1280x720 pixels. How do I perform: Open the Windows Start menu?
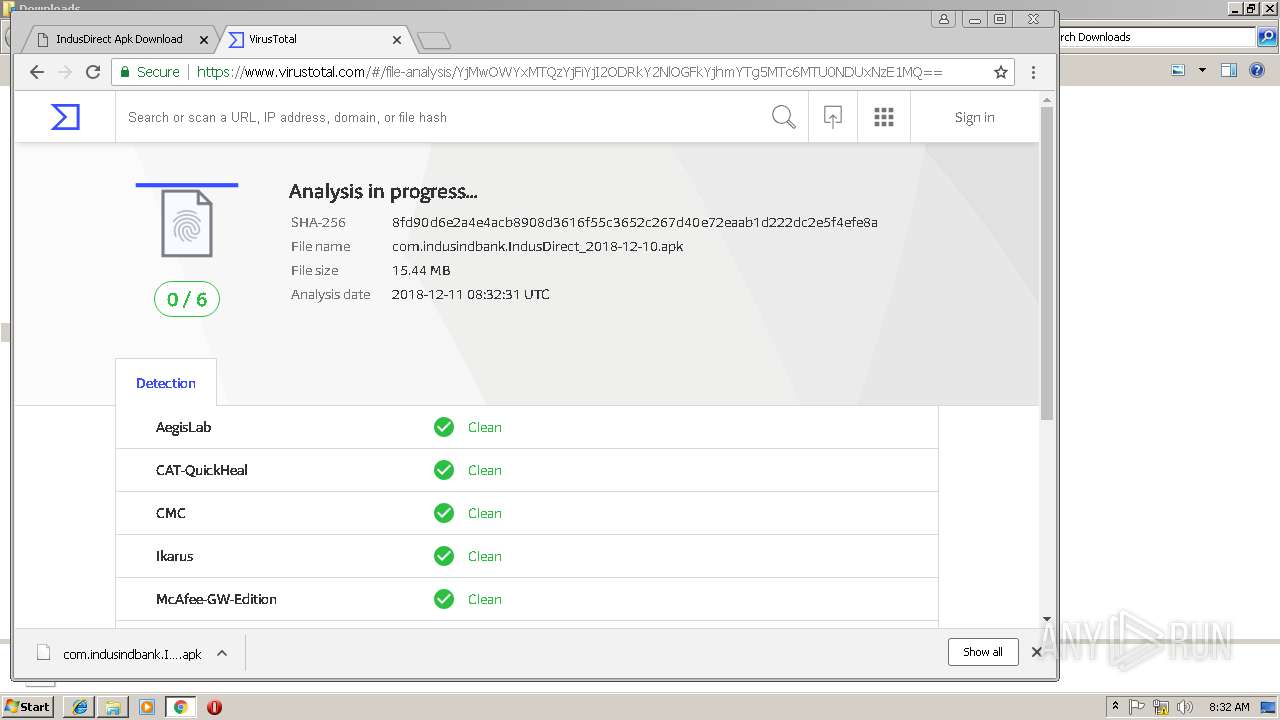[28, 706]
